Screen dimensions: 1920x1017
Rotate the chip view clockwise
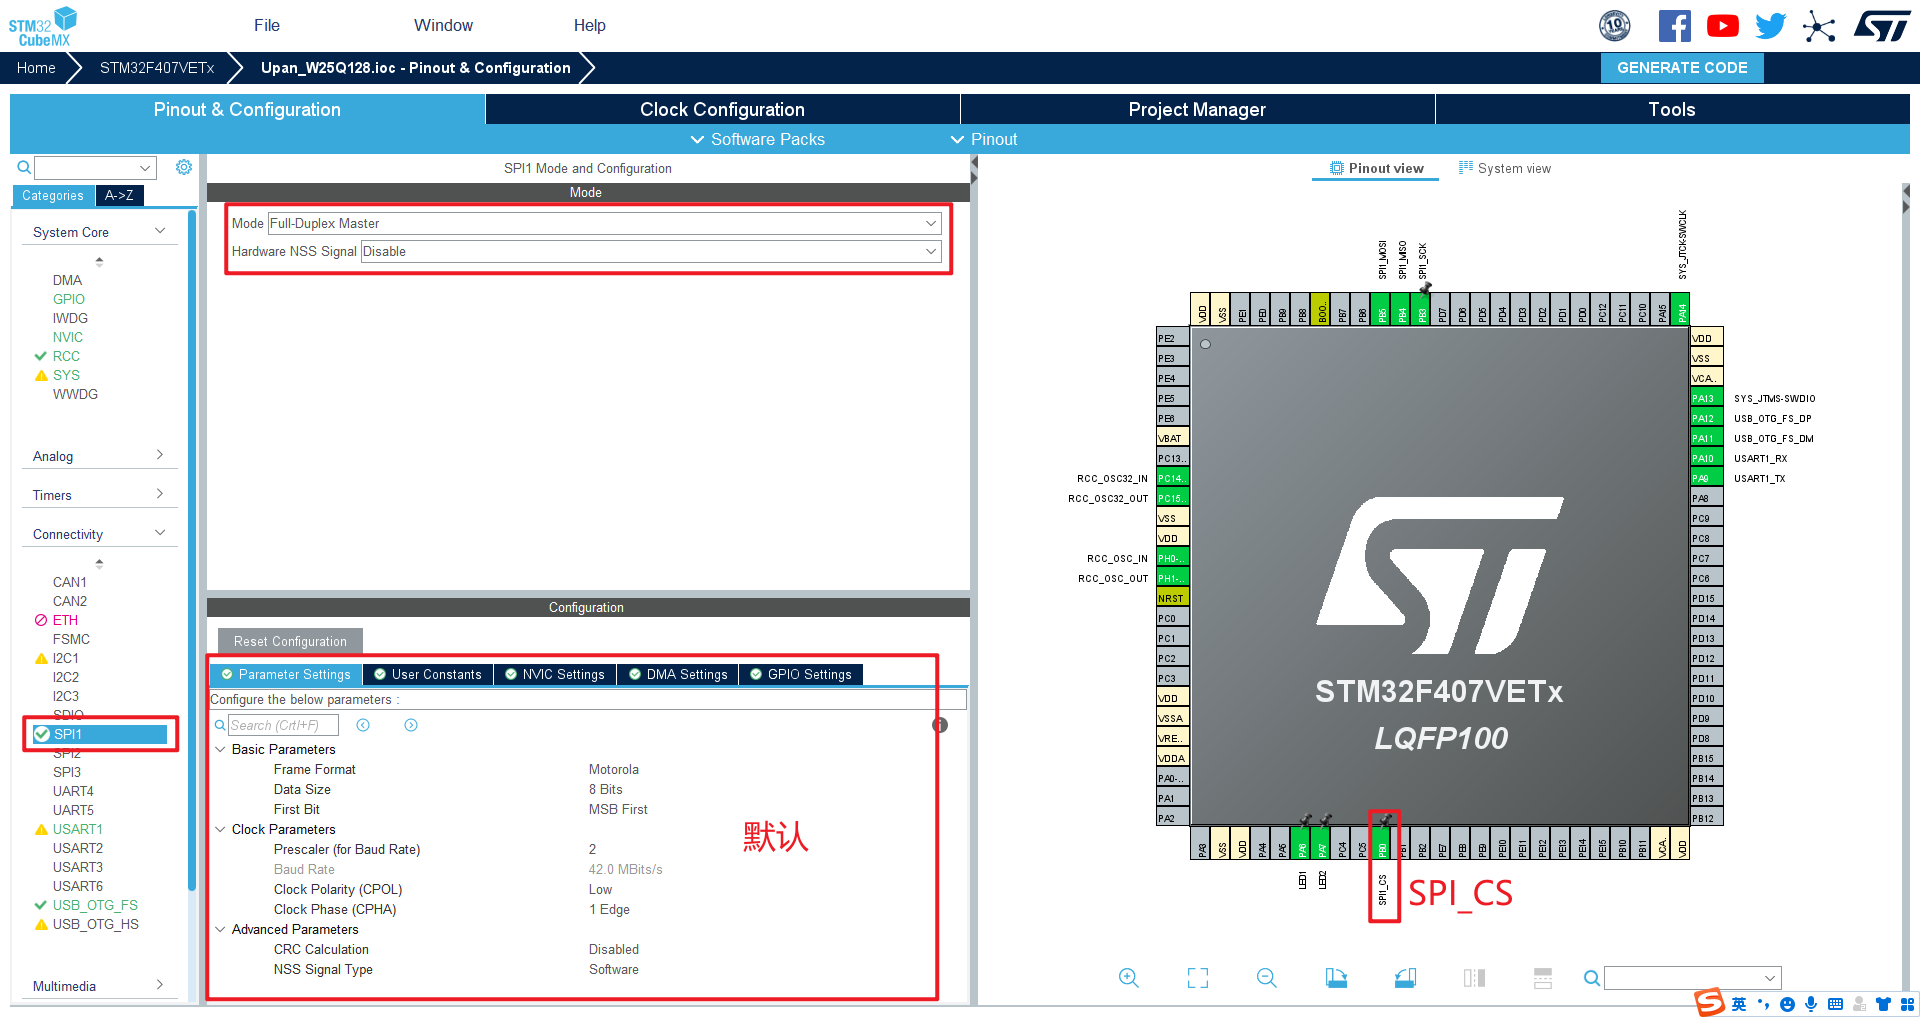coord(1336,978)
